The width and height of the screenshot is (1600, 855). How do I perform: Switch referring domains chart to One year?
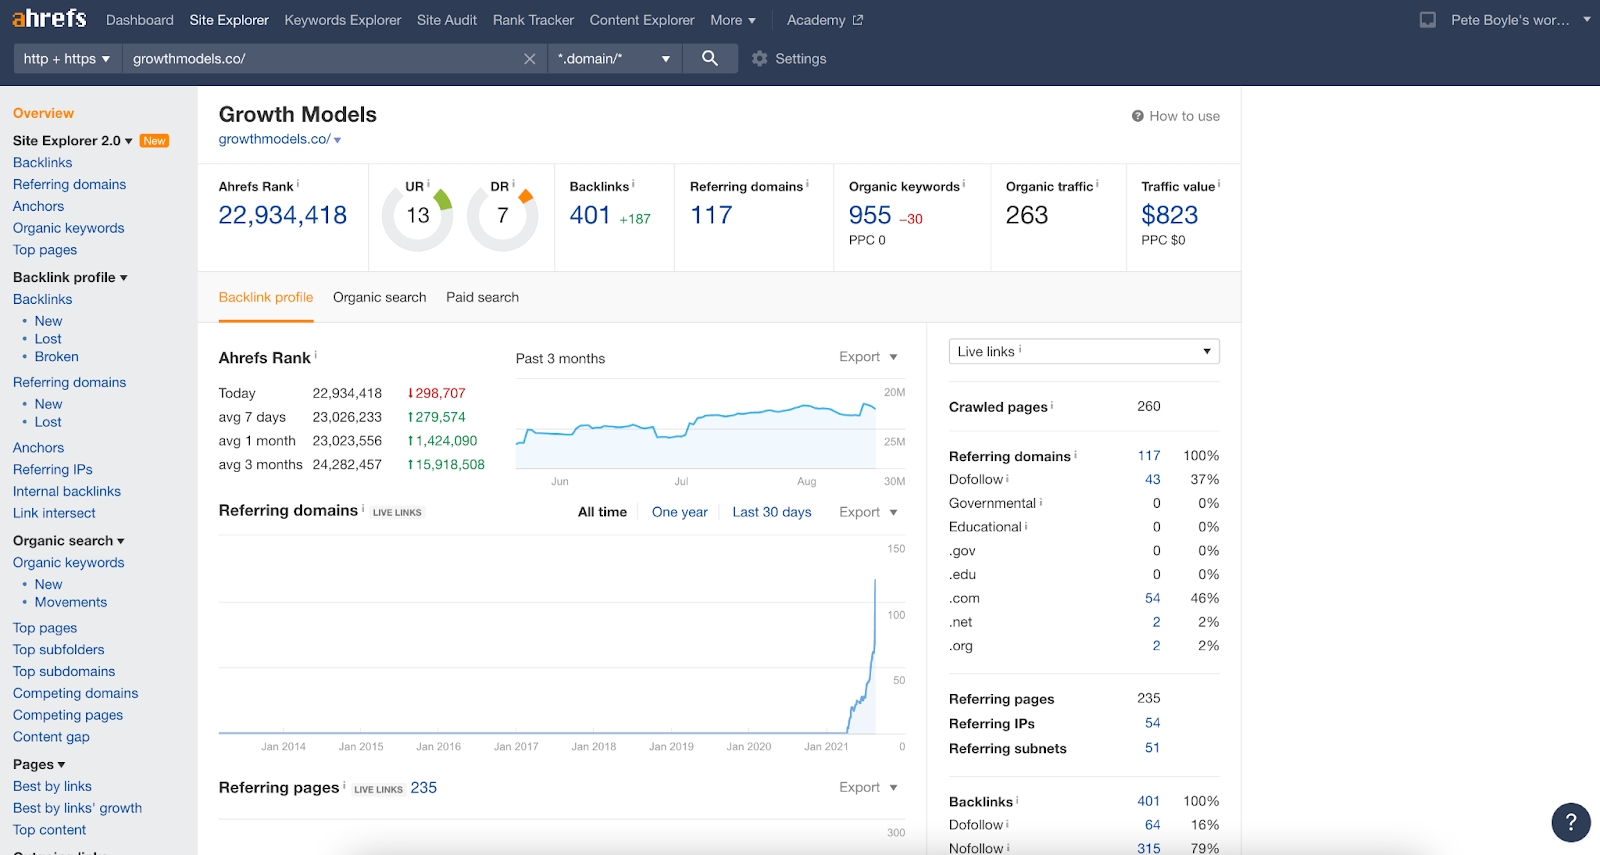pos(679,512)
